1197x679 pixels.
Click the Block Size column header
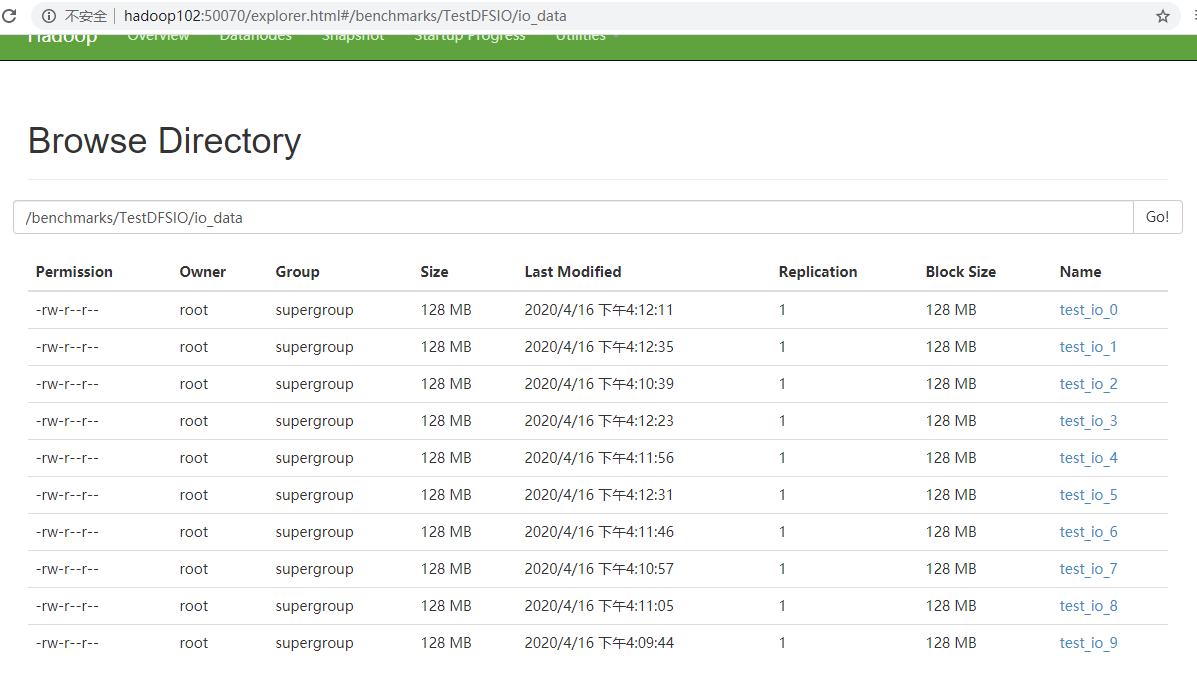[x=960, y=272]
